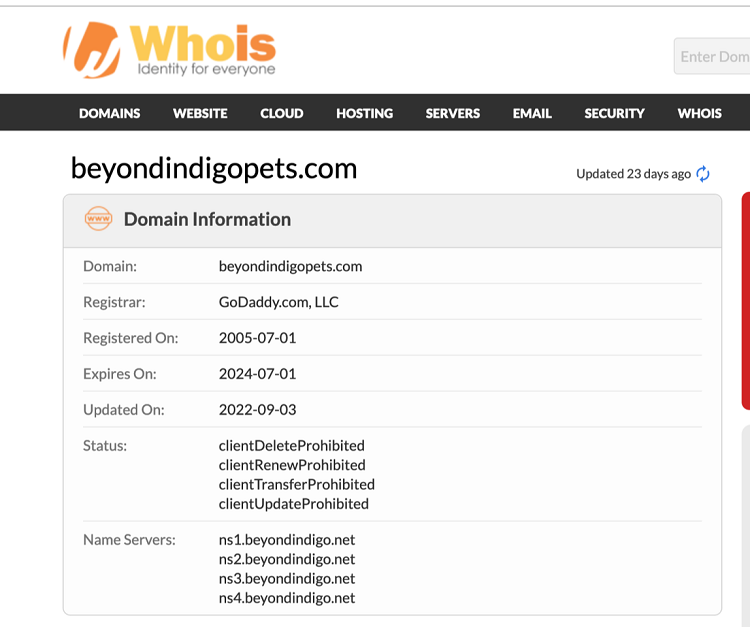Viewport: 750px width, 627px height.
Task: Refresh the whois record with blue arrows icon
Action: (703, 174)
